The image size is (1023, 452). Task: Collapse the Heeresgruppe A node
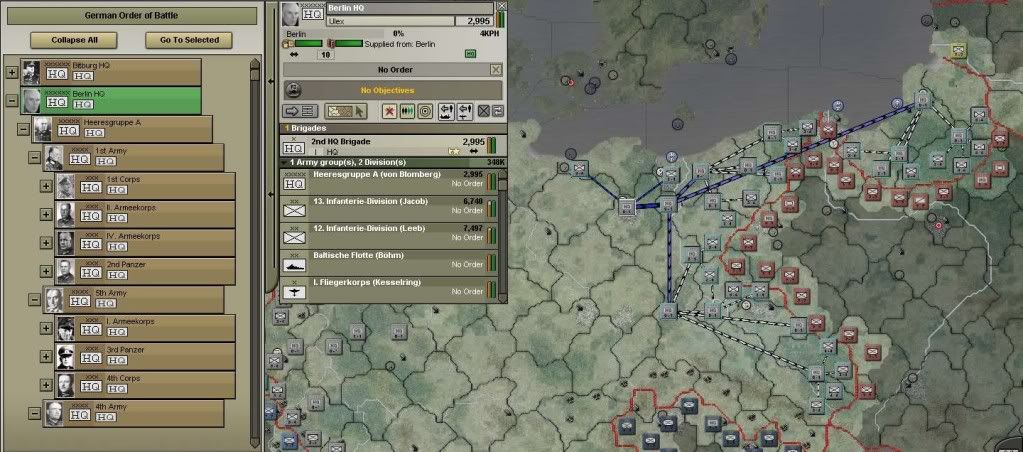(23, 129)
